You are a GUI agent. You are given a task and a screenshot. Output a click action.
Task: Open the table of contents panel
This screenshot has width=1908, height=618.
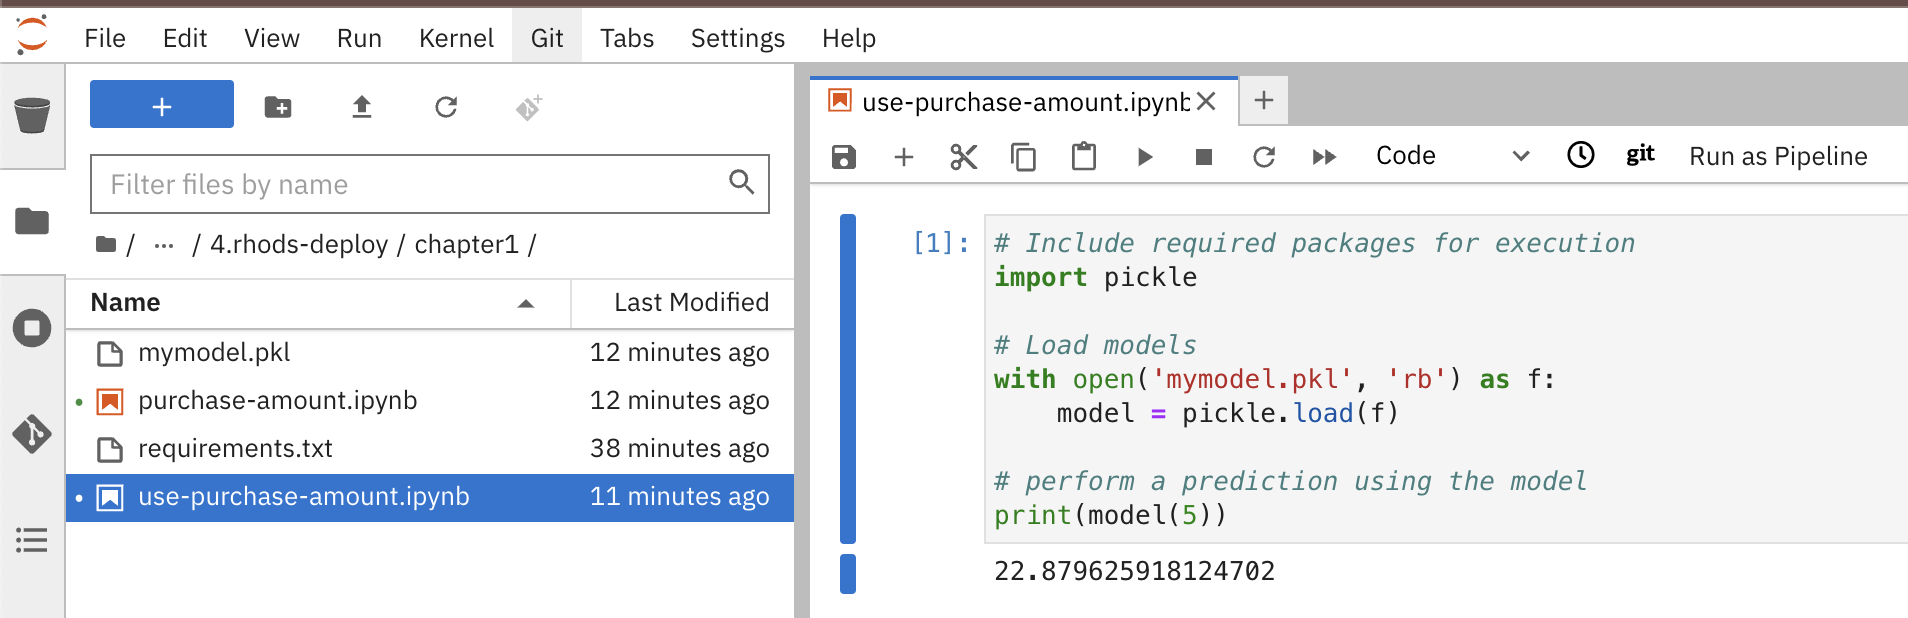click(32, 541)
